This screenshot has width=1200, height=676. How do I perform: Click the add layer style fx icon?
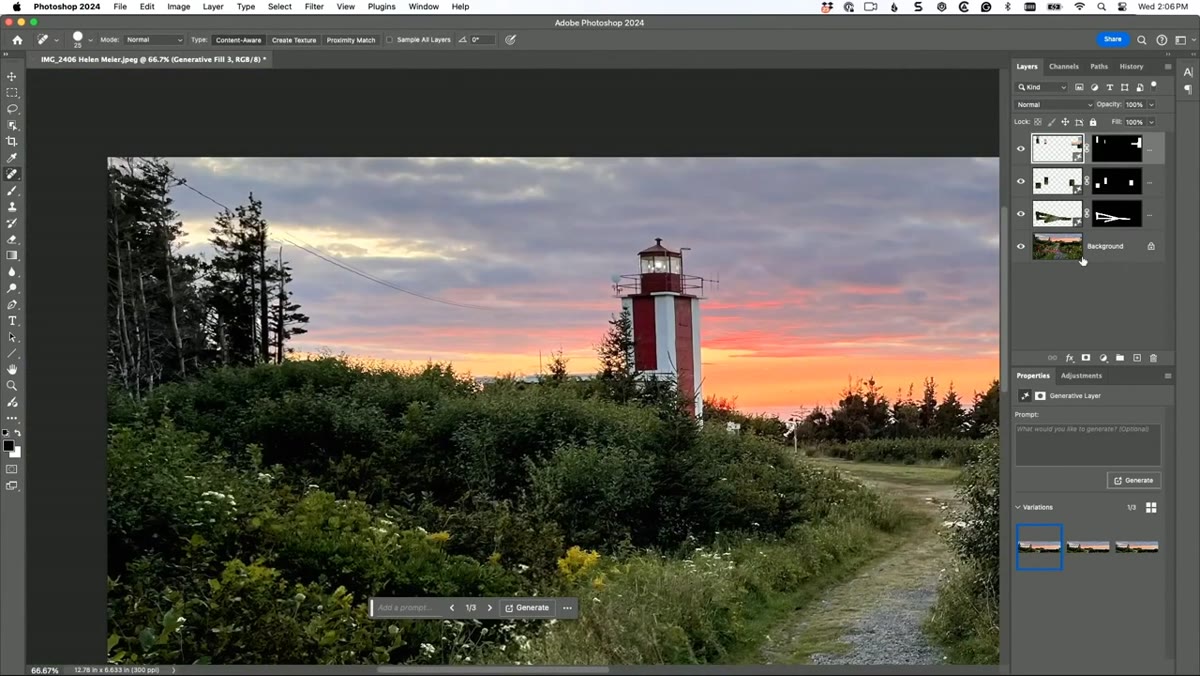(1069, 357)
